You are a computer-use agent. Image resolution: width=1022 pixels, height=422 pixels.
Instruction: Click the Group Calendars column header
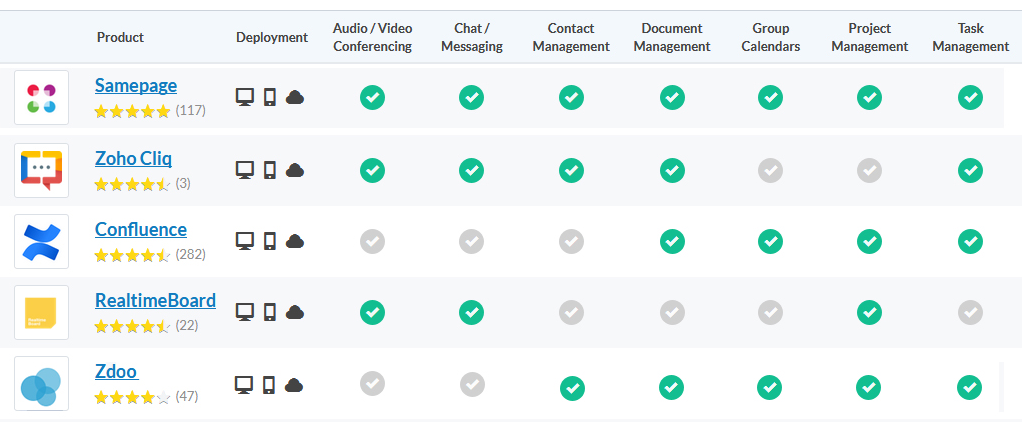[771, 37]
